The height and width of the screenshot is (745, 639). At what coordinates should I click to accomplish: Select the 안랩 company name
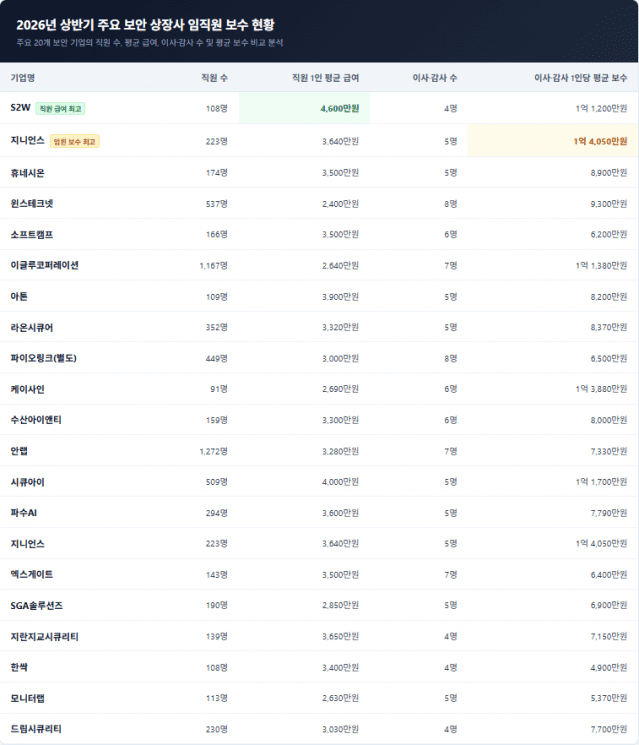coord(19,451)
